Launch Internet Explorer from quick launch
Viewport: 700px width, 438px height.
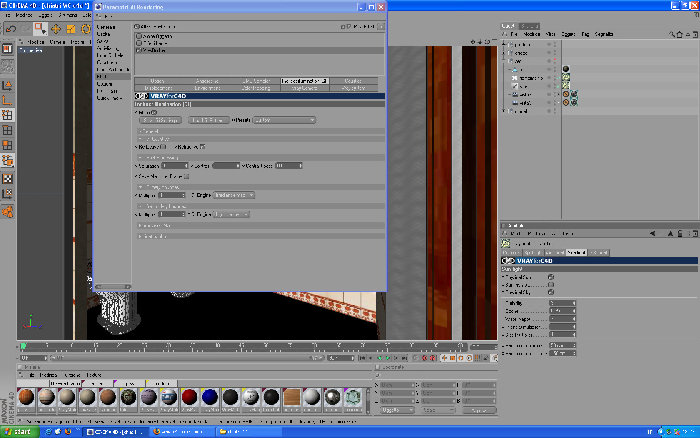(x=49, y=432)
